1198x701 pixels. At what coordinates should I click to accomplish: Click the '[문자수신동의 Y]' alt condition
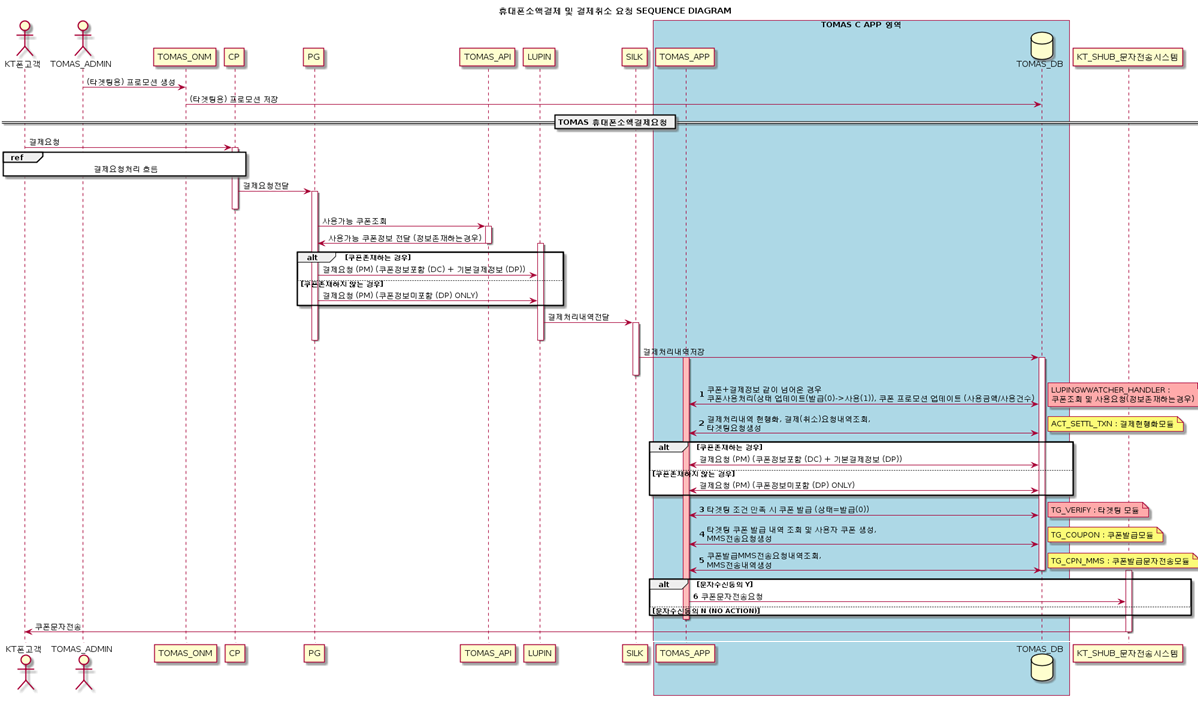tap(725, 585)
